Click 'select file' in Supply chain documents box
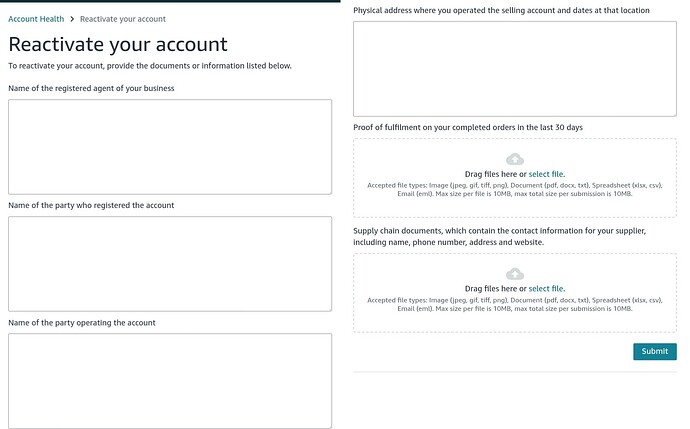 pos(546,289)
